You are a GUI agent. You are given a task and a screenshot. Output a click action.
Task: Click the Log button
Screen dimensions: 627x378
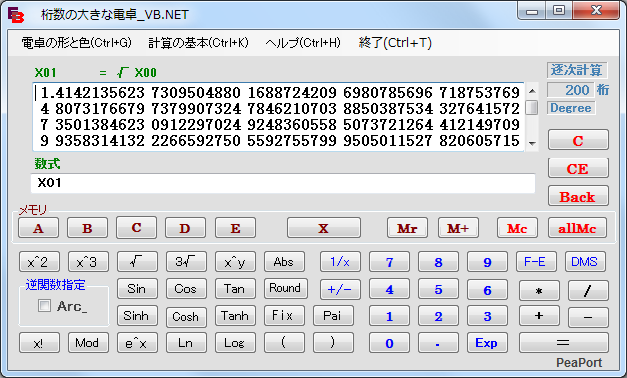235,343
